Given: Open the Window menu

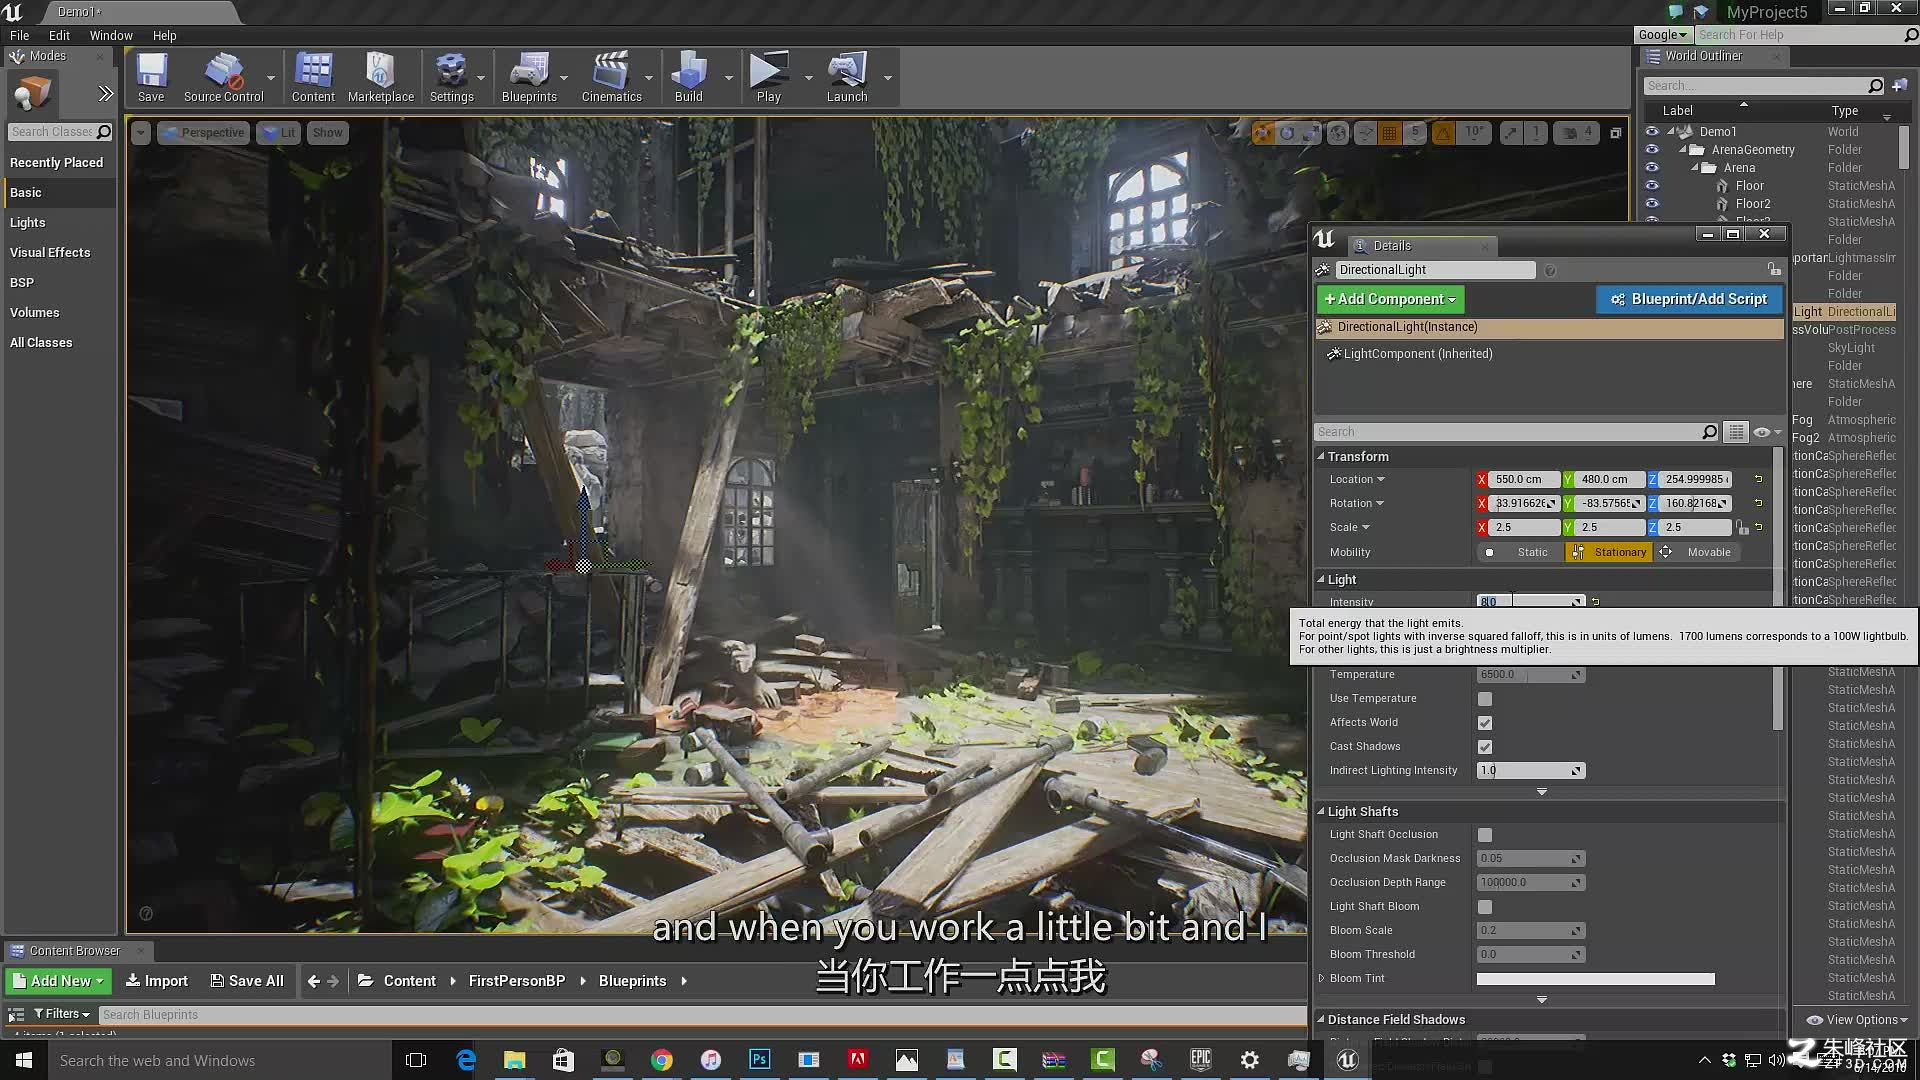Looking at the screenshot, I should point(111,35).
